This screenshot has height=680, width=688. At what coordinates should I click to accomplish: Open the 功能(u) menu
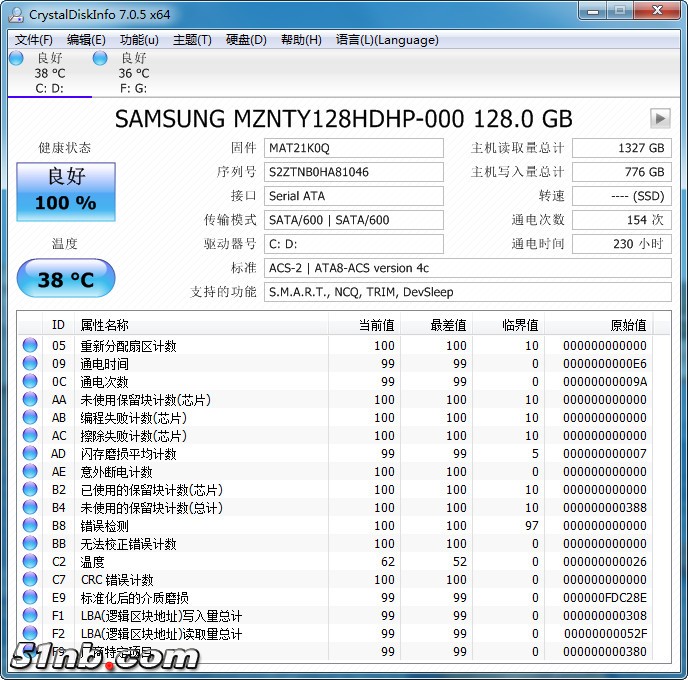coord(139,40)
